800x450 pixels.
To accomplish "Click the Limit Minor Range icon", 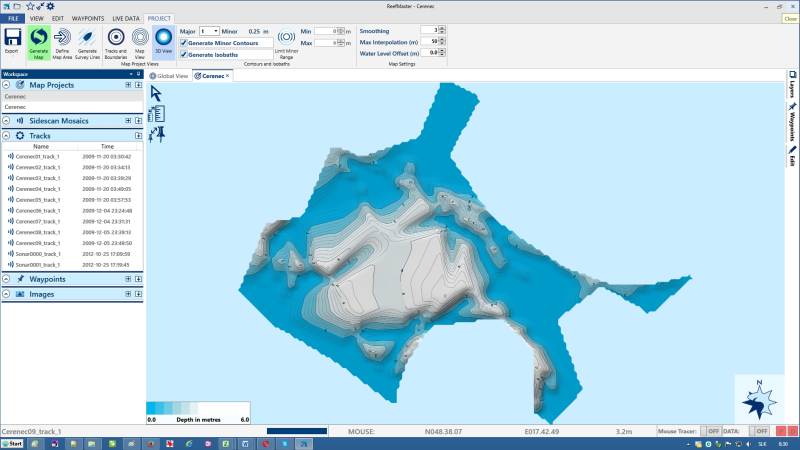I will [x=286, y=39].
